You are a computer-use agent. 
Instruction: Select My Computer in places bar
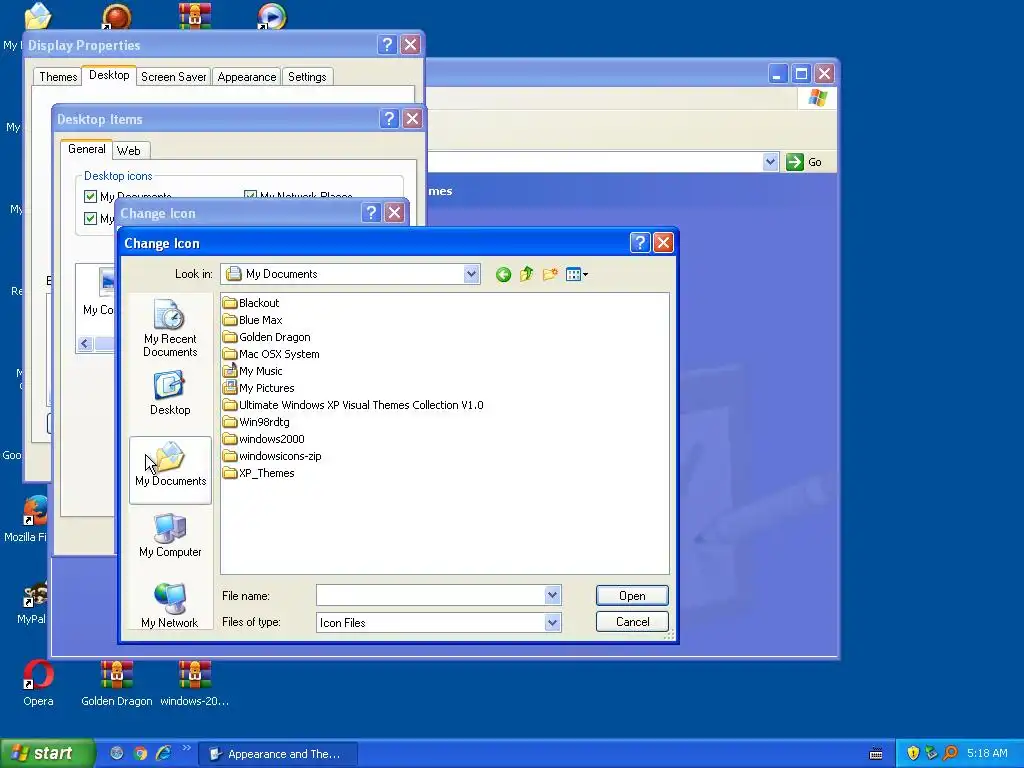[170, 536]
